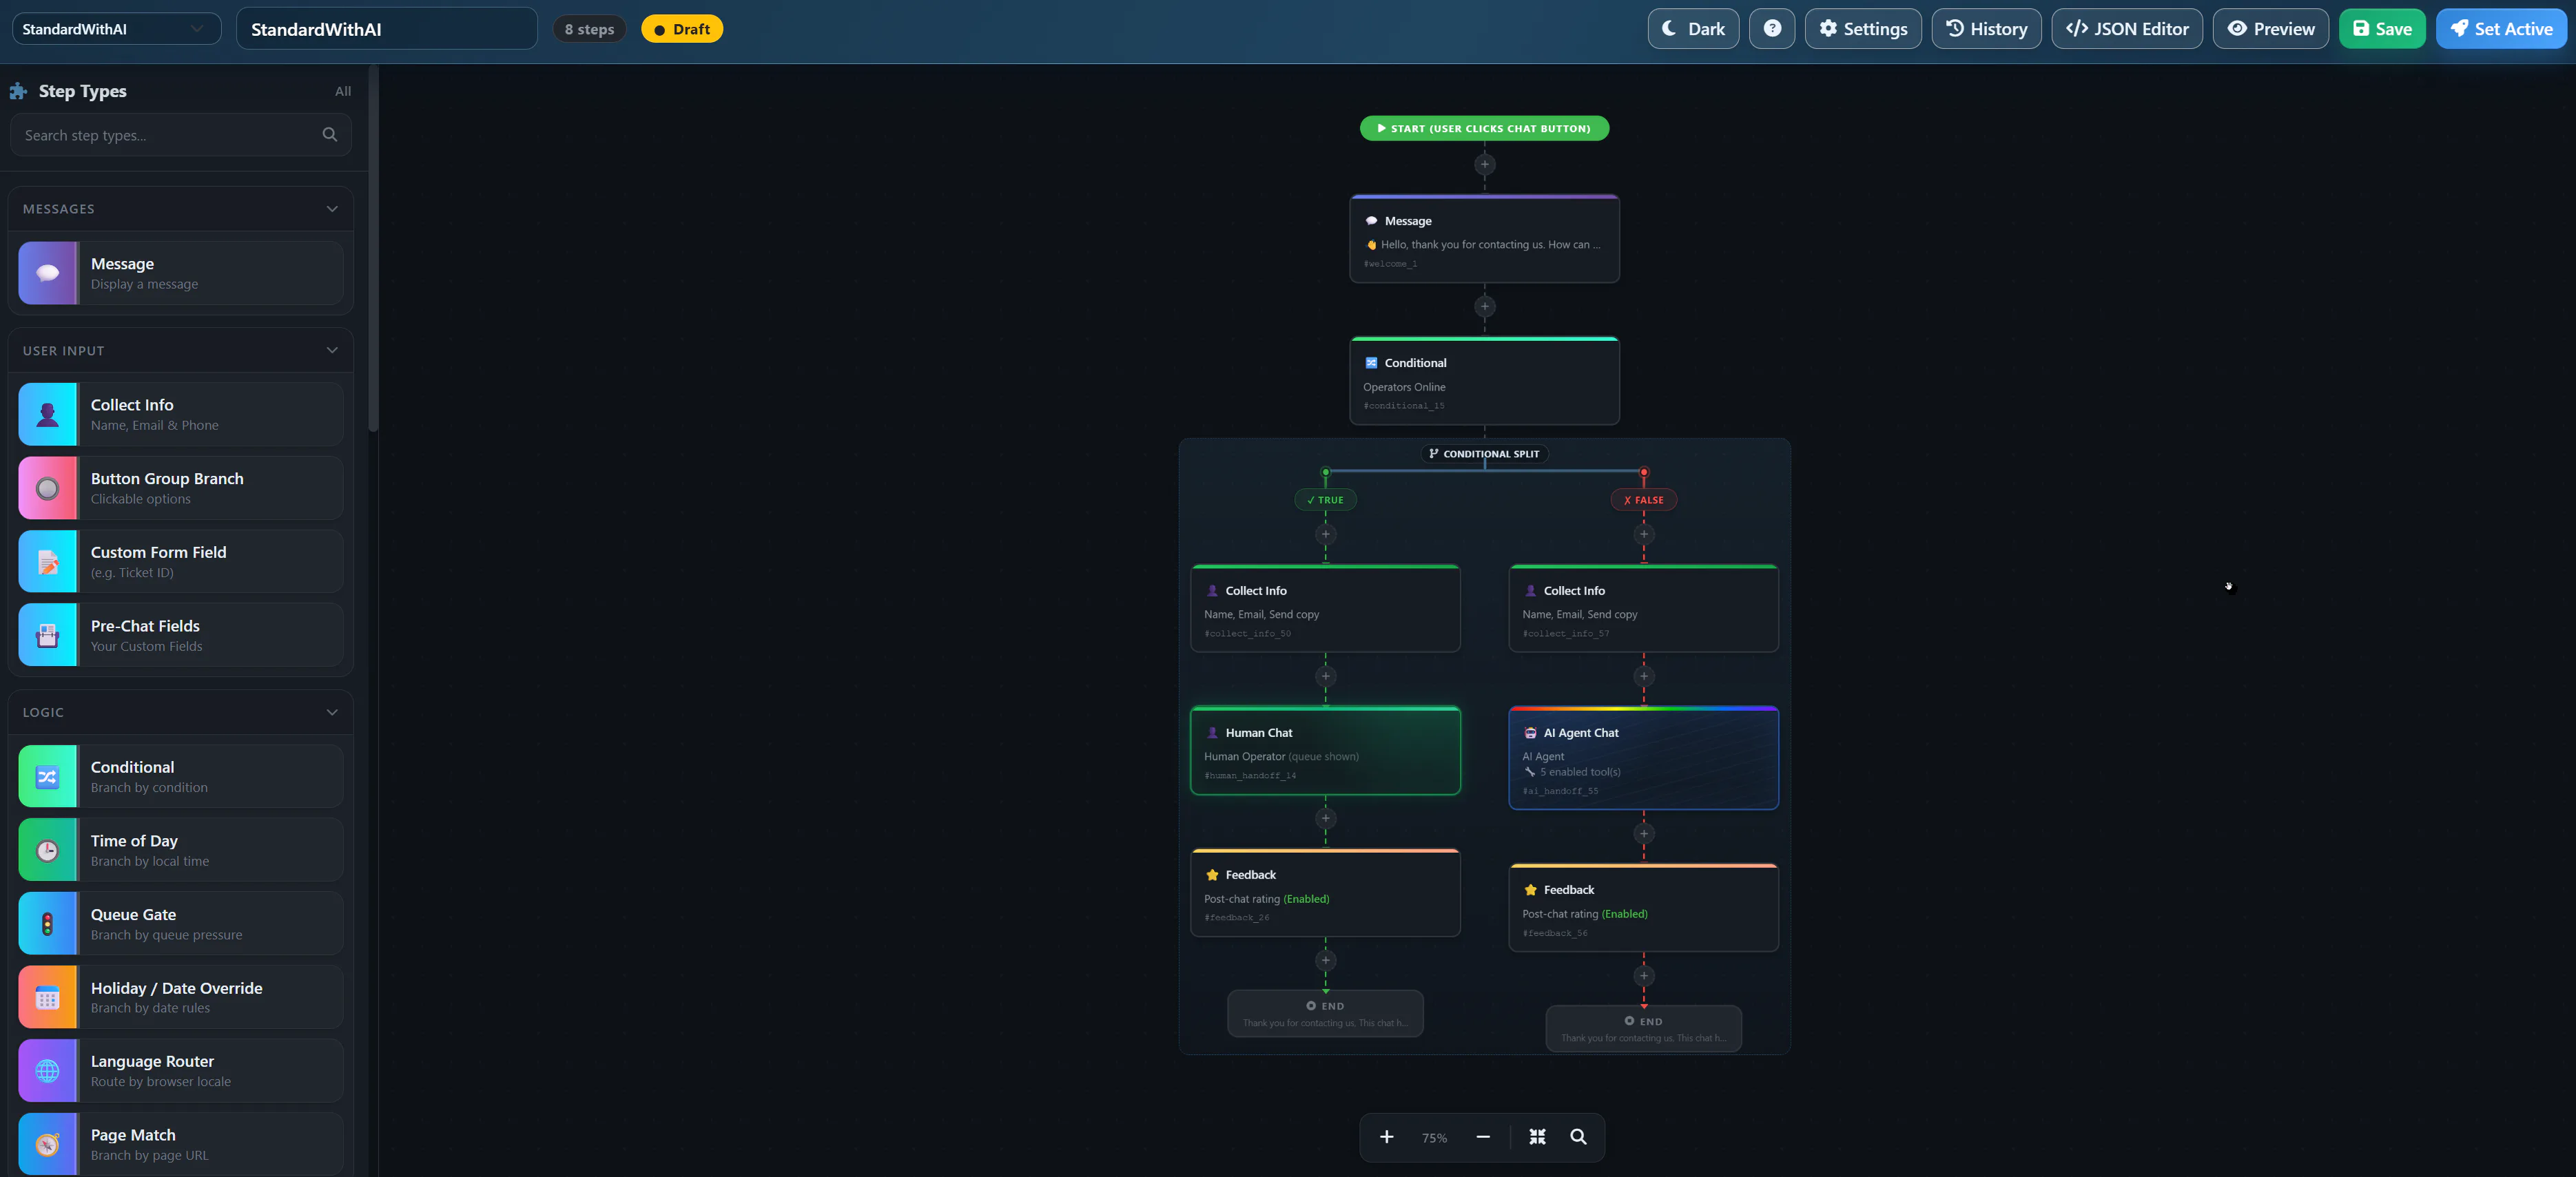
Task: Click the fit-to-screen icon in canvas toolbar
Action: pos(1537,1137)
